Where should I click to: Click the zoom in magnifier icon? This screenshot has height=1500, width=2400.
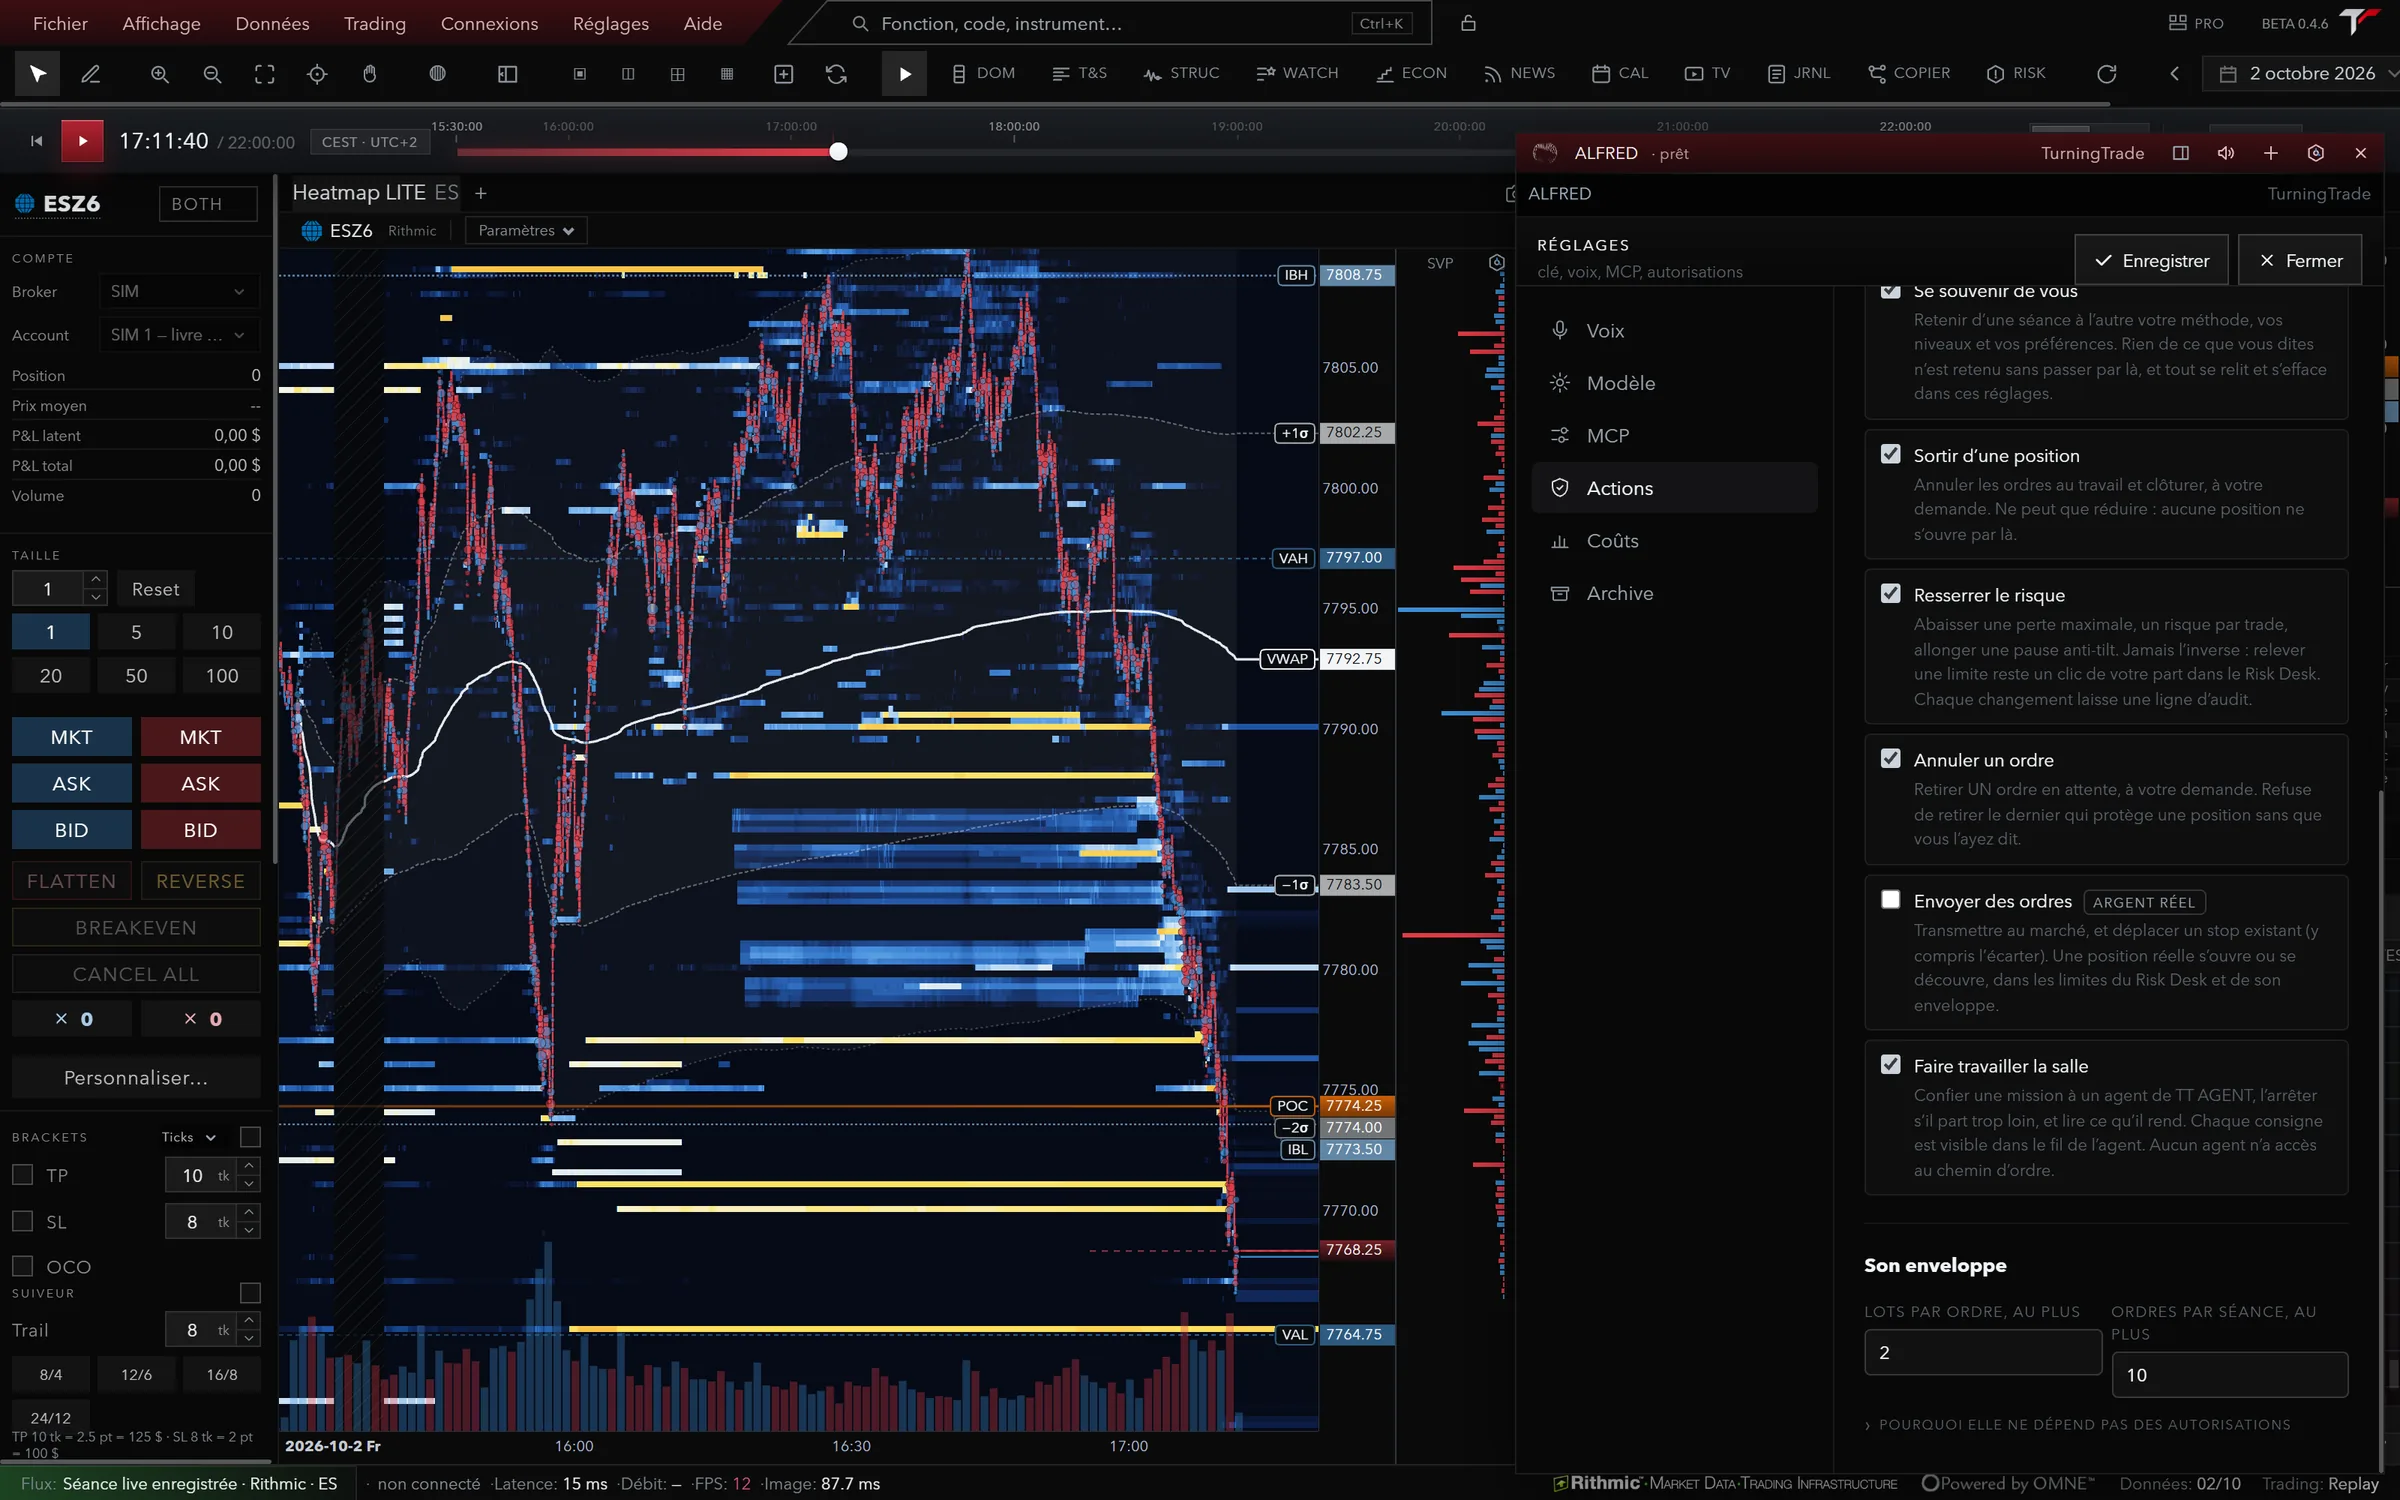[160, 74]
